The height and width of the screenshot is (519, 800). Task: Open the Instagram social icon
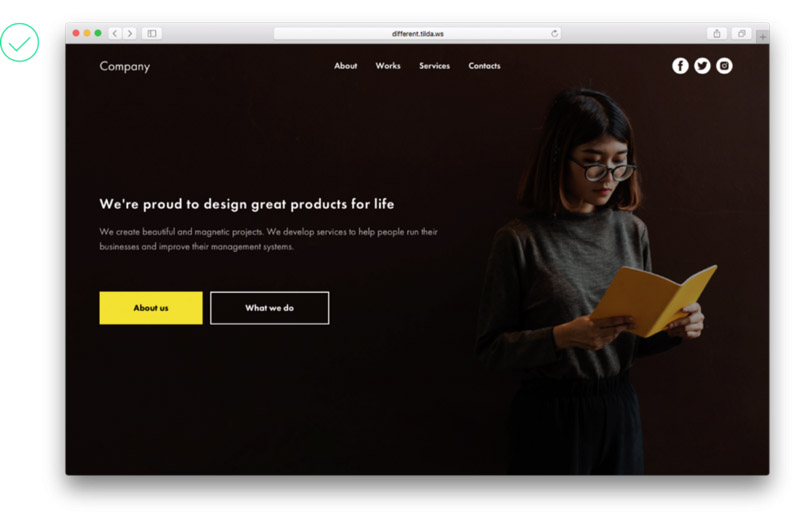tap(724, 66)
